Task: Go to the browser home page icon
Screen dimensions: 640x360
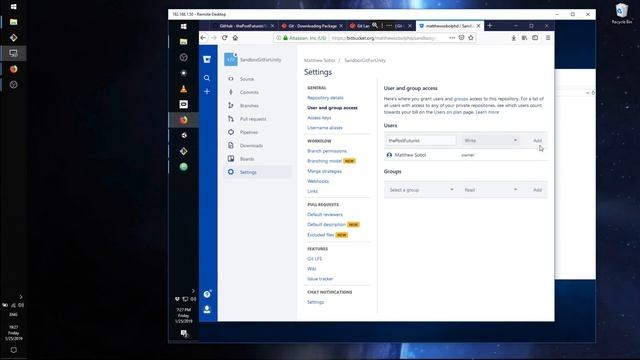Action: tap(235, 38)
